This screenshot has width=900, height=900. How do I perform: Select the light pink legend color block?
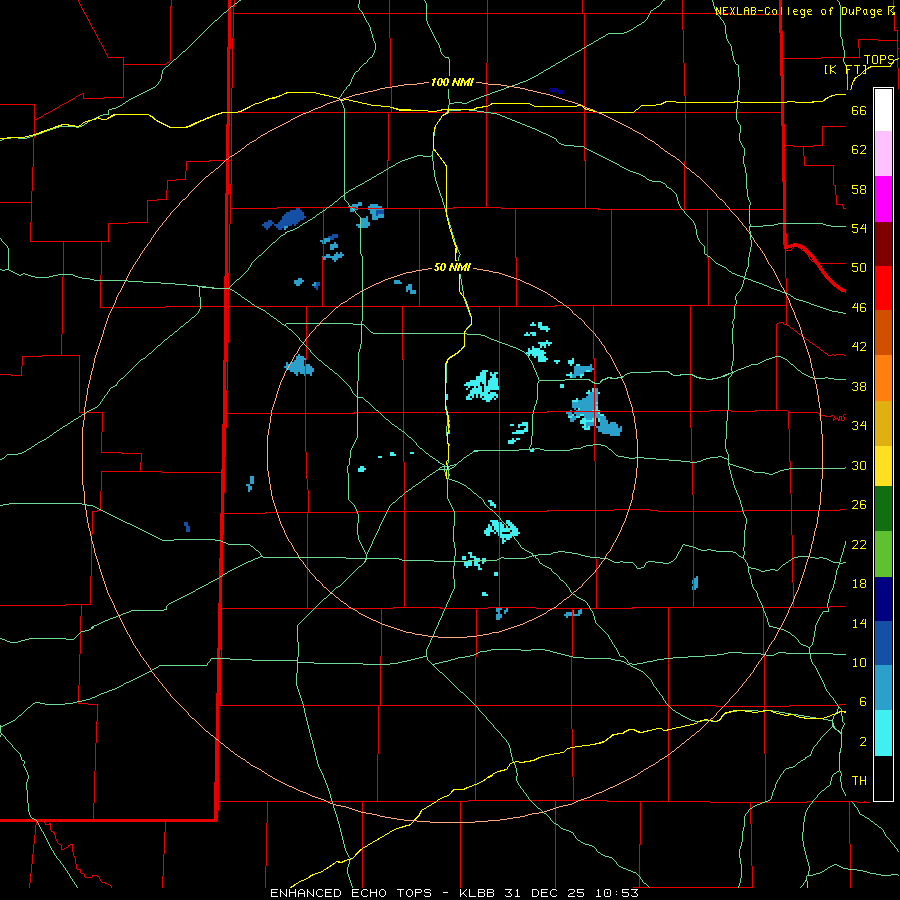pos(883,154)
